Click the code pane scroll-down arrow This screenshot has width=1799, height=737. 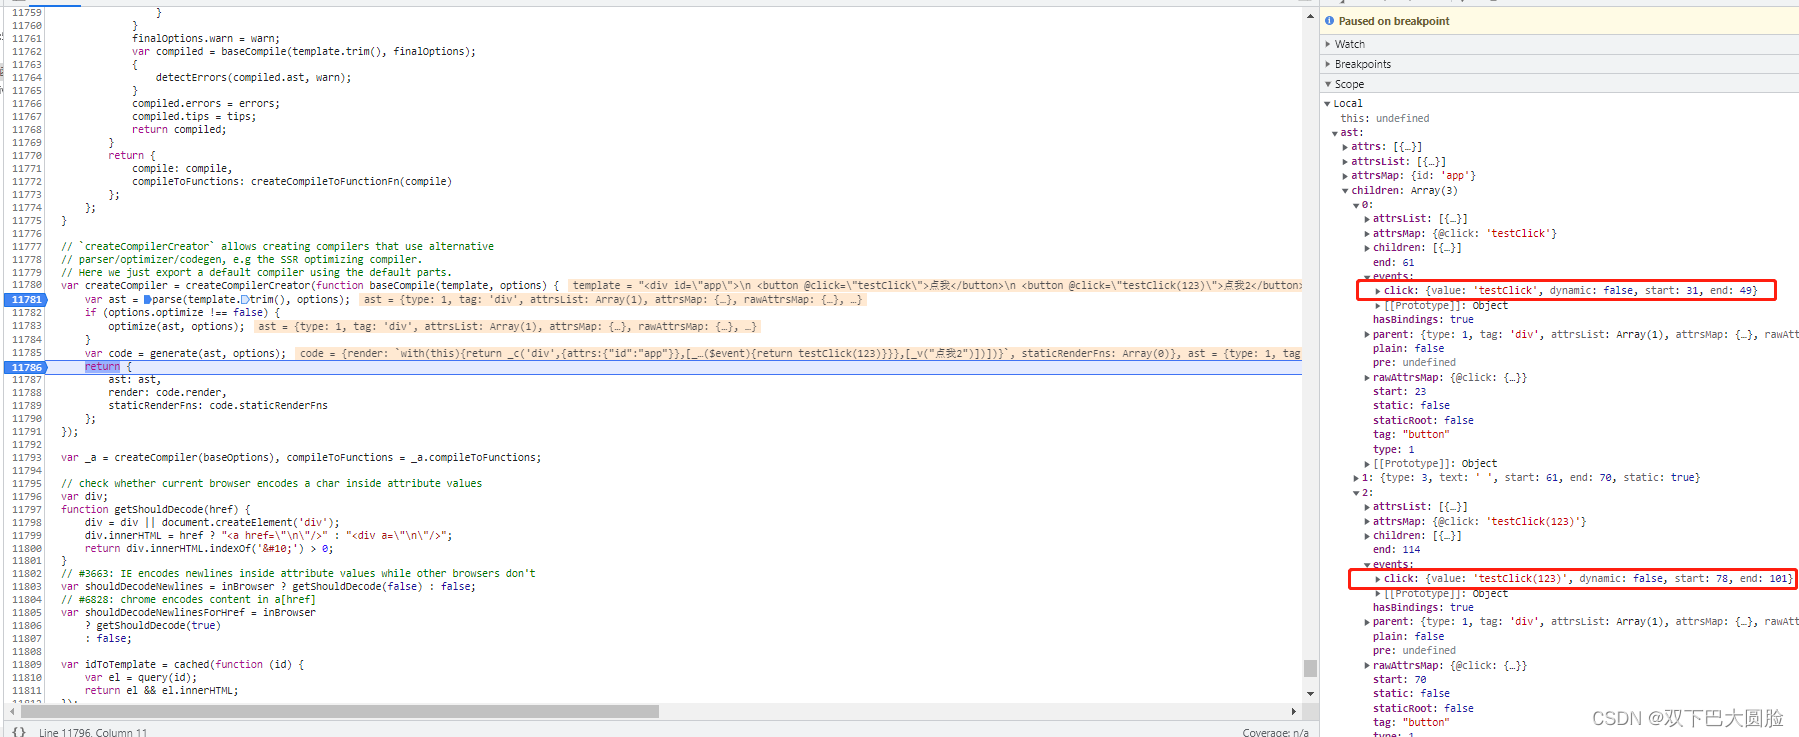1310,693
